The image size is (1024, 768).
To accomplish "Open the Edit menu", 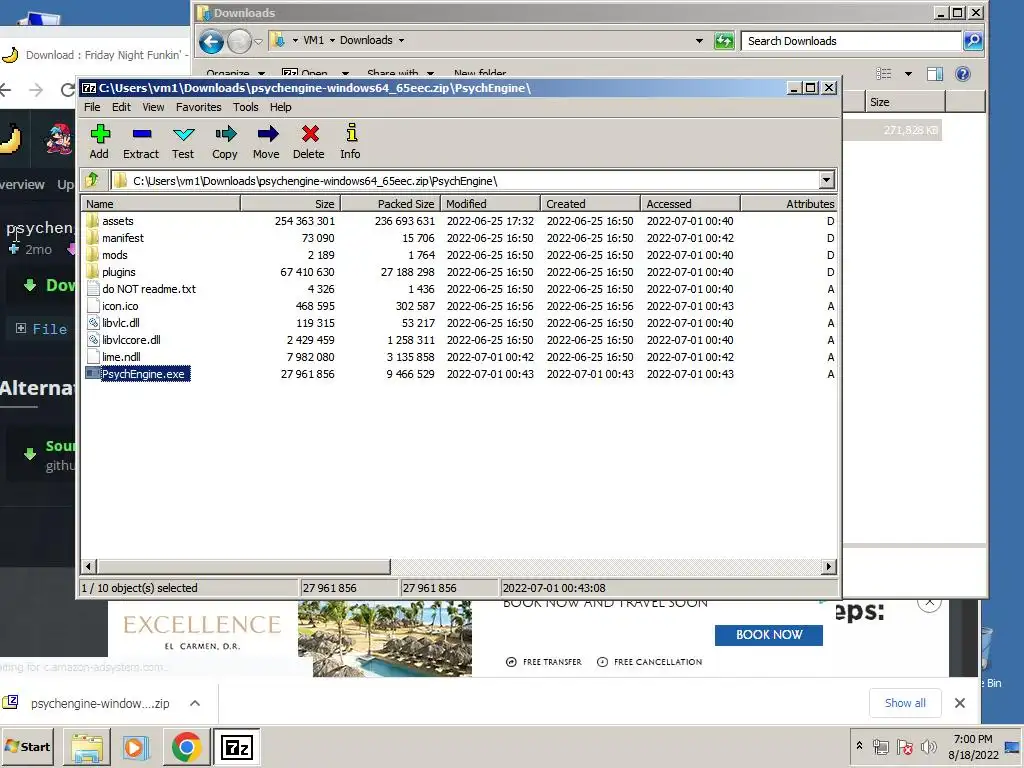I will click(x=121, y=107).
